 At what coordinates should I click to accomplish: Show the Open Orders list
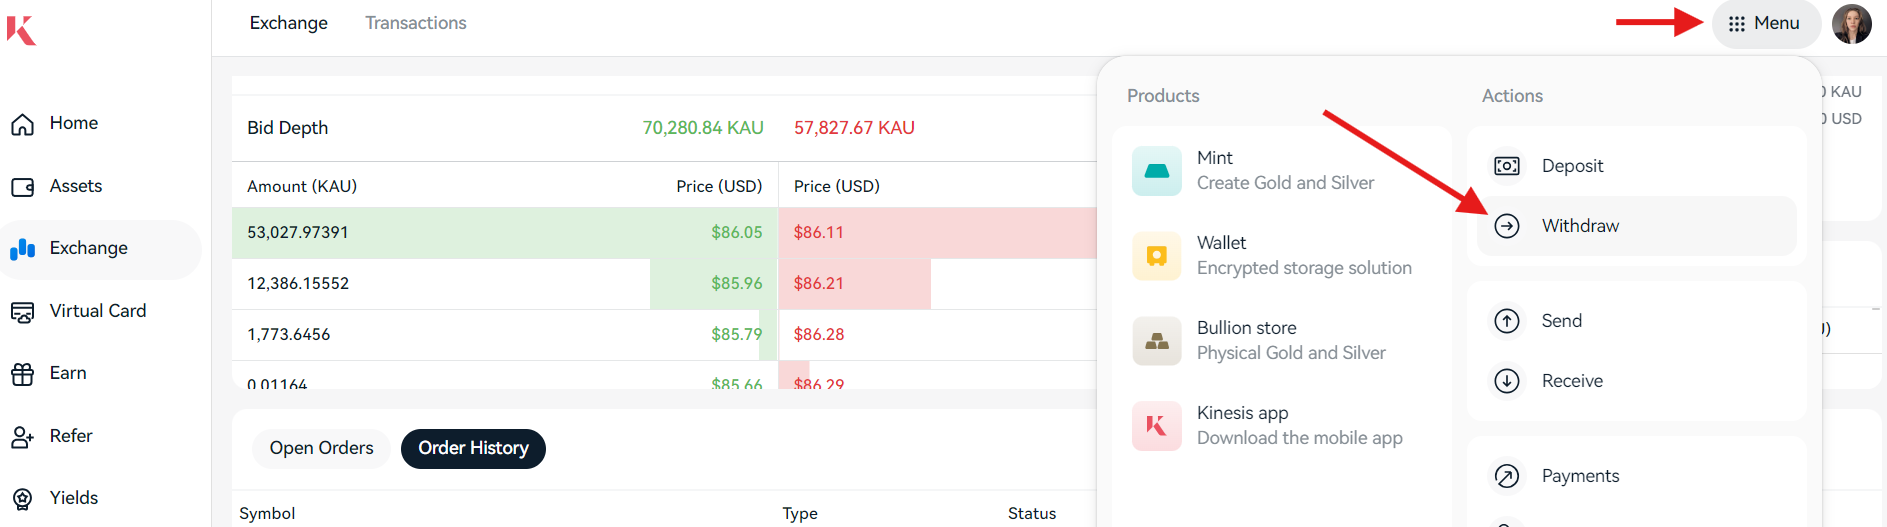click(x=321, y=448)
